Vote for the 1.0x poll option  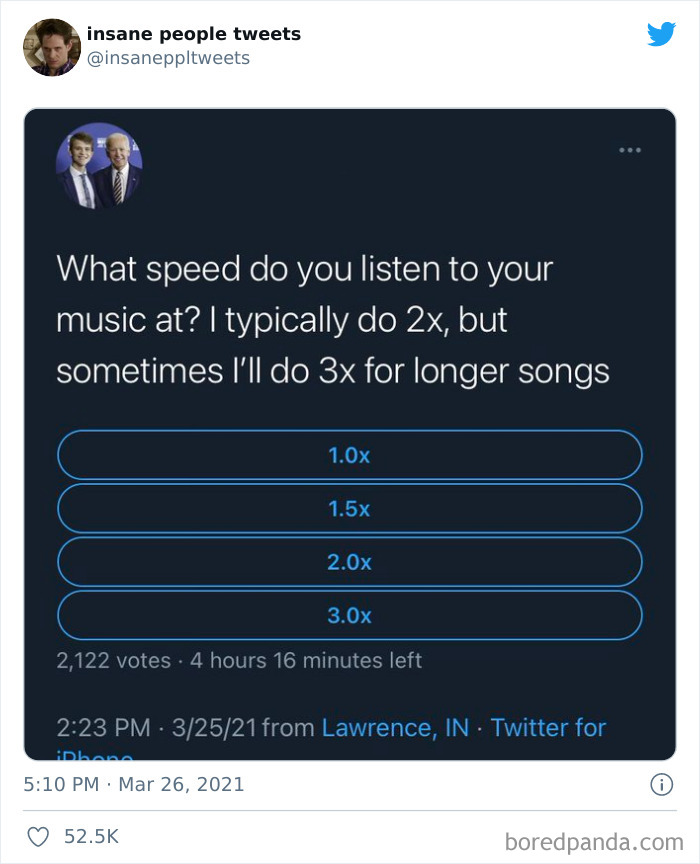[x=350, y=455]
